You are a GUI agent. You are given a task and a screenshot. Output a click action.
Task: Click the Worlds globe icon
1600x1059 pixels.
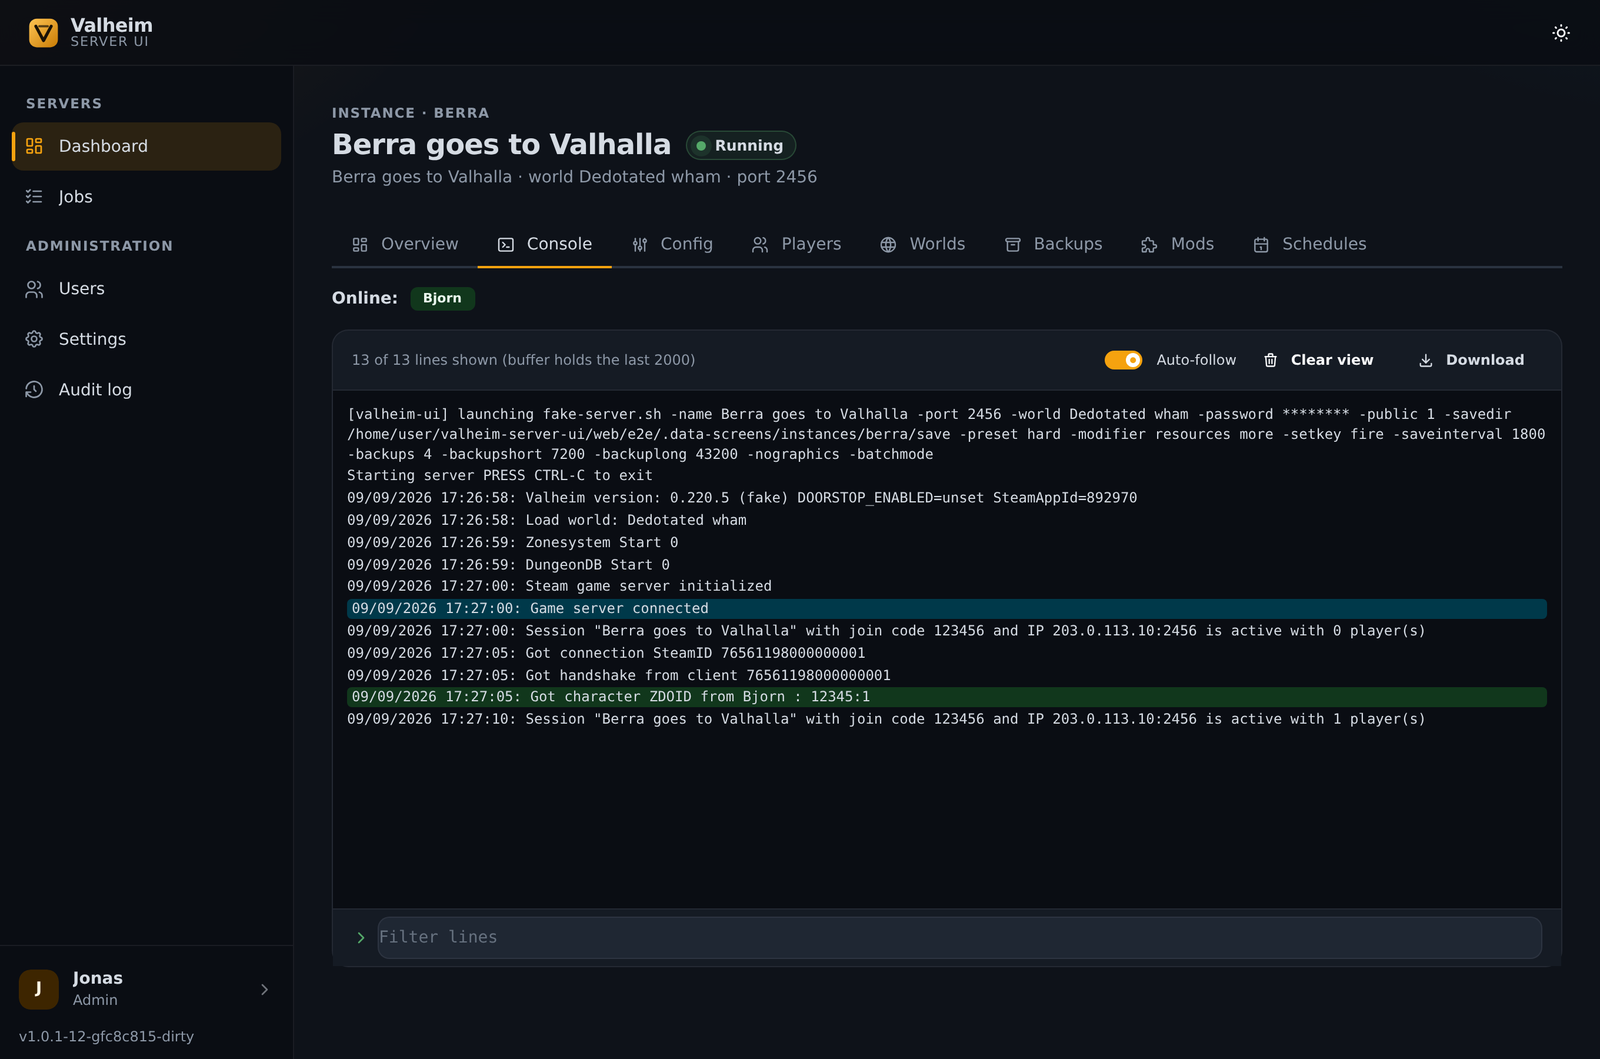coord(888,245)
